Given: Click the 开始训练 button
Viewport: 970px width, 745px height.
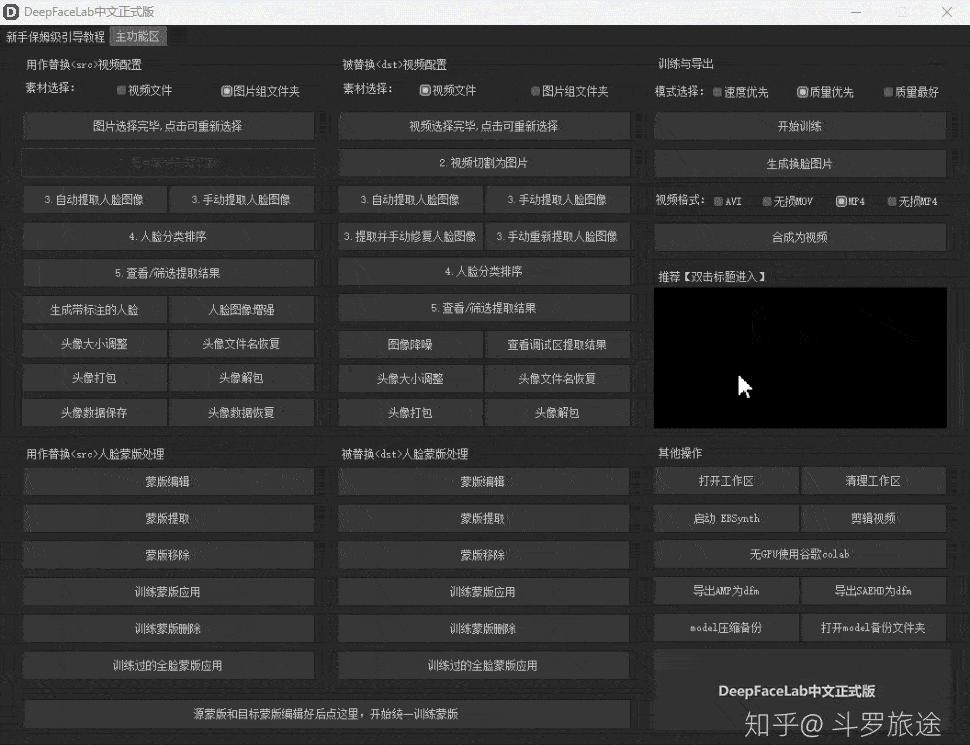Looking at the screenshot, I should [x=800, y=125].
